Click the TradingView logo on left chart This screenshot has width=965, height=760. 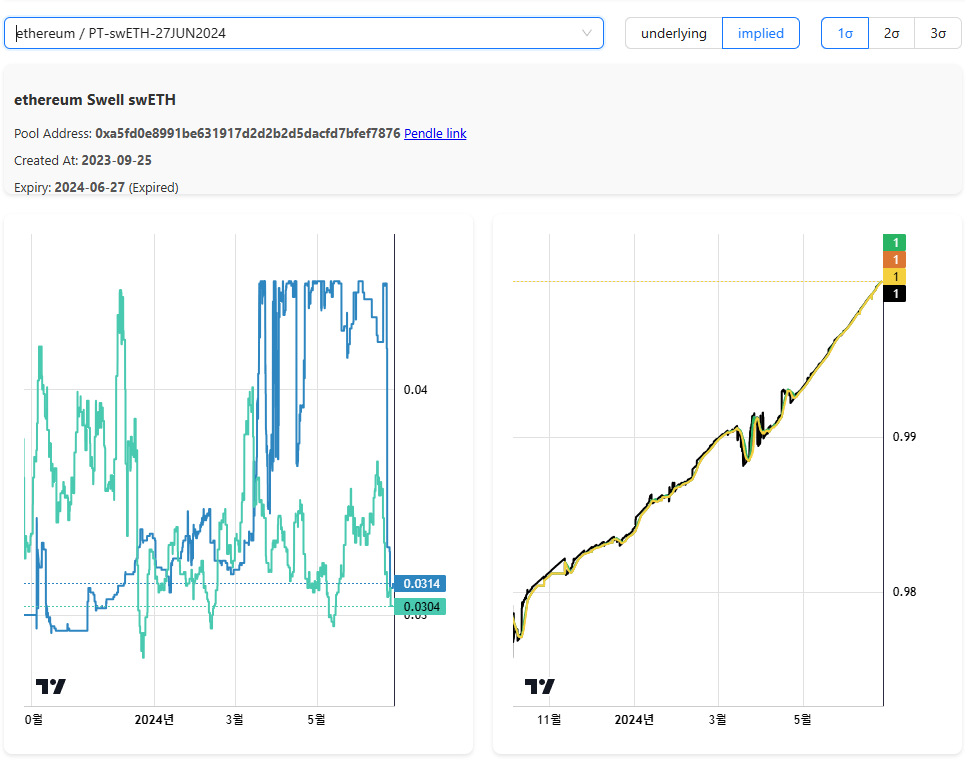pos(50,686)
